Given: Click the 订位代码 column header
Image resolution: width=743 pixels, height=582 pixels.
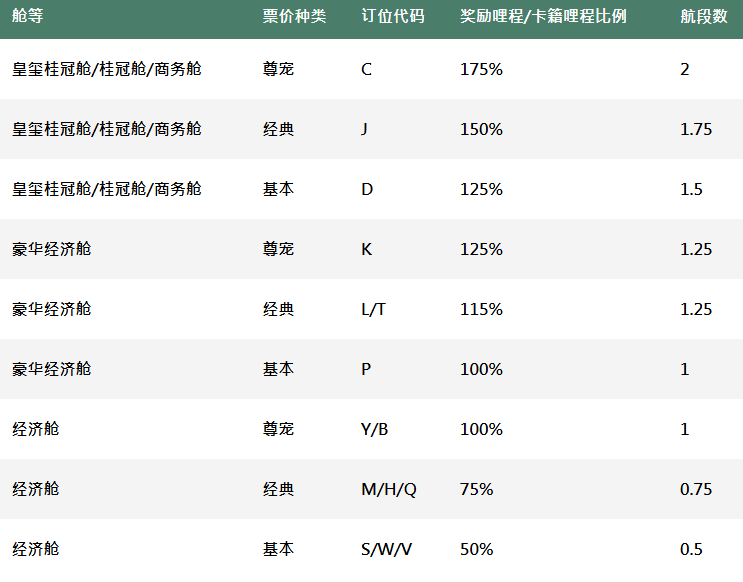Looking at the screenshot, I should point(393,16).
